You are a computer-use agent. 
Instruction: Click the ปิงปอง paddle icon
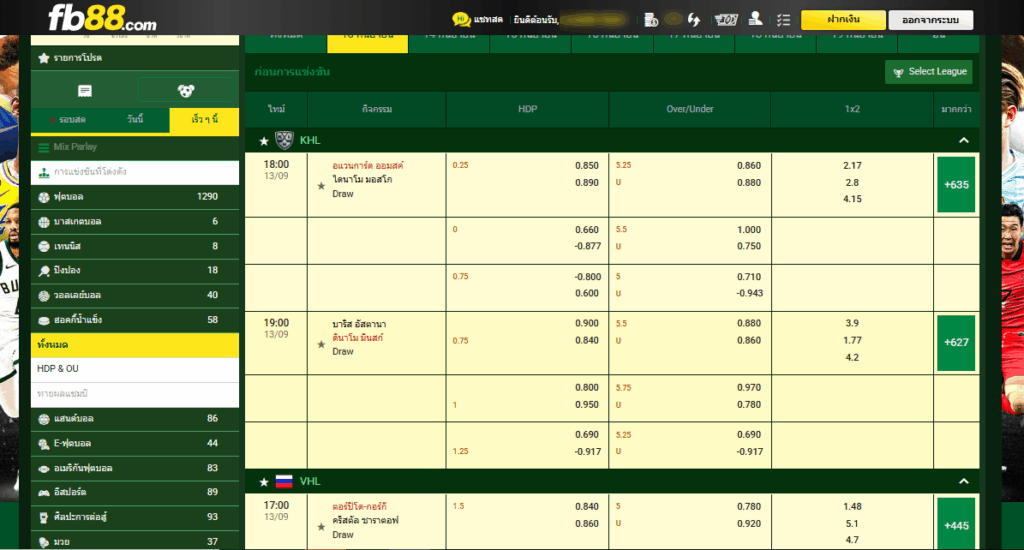tap(44, 270)
